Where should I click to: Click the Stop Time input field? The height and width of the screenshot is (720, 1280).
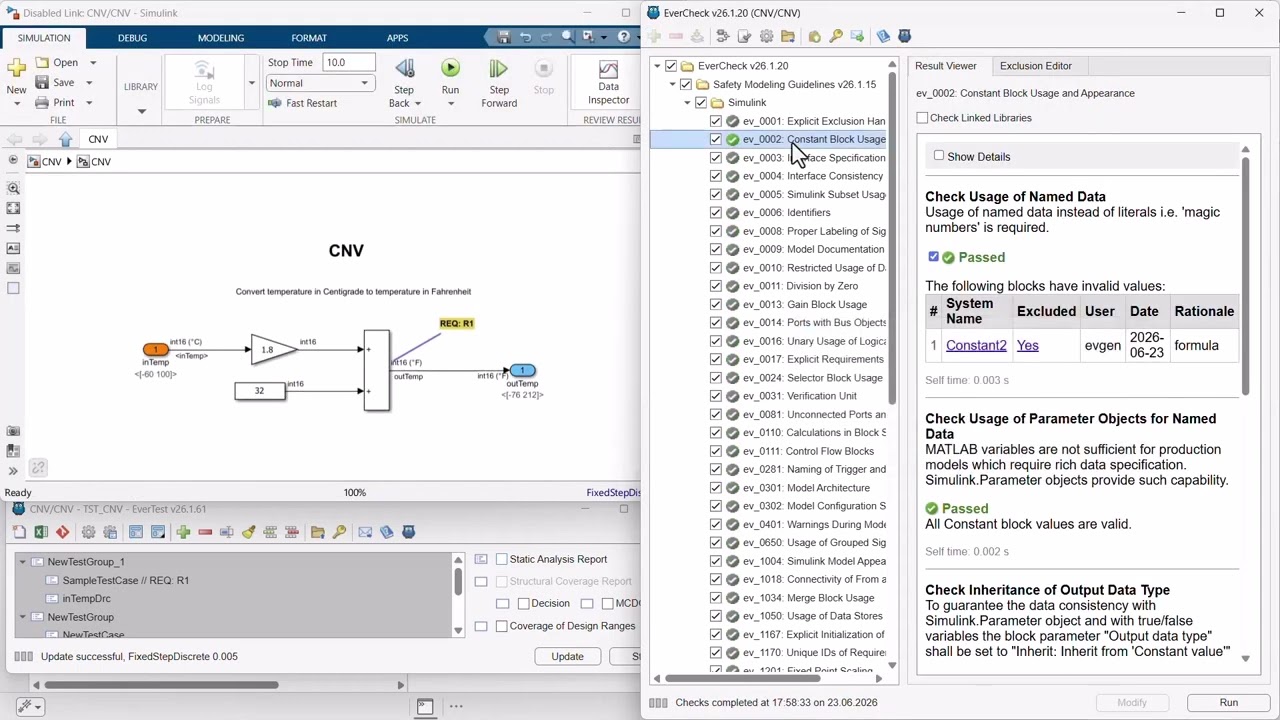348,62
